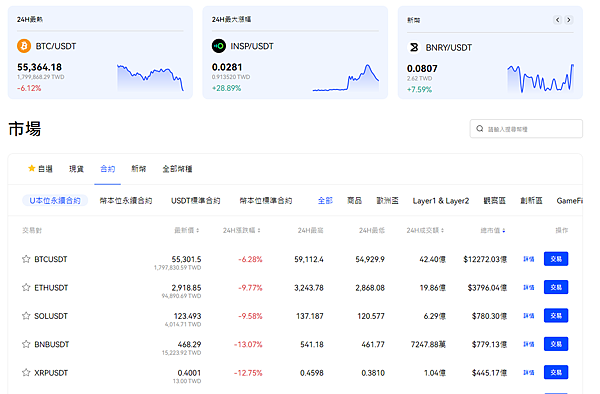Click ETHUSDT change -9.77%

250,288
